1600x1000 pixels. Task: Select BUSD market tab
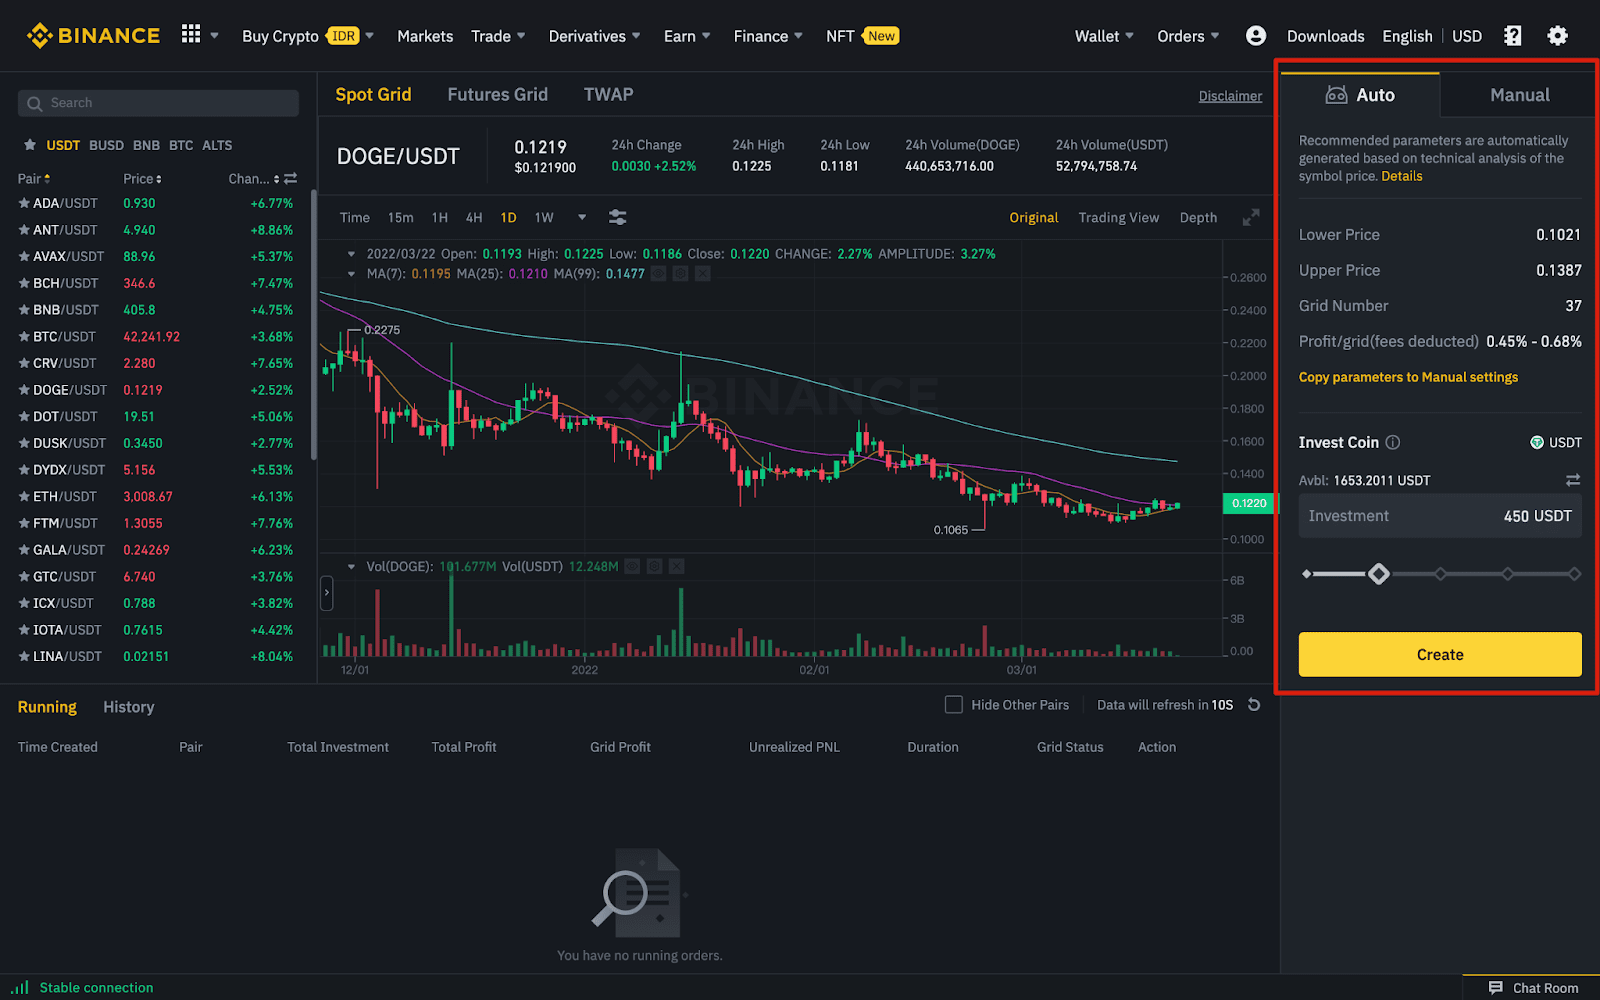tap(106, 145)
